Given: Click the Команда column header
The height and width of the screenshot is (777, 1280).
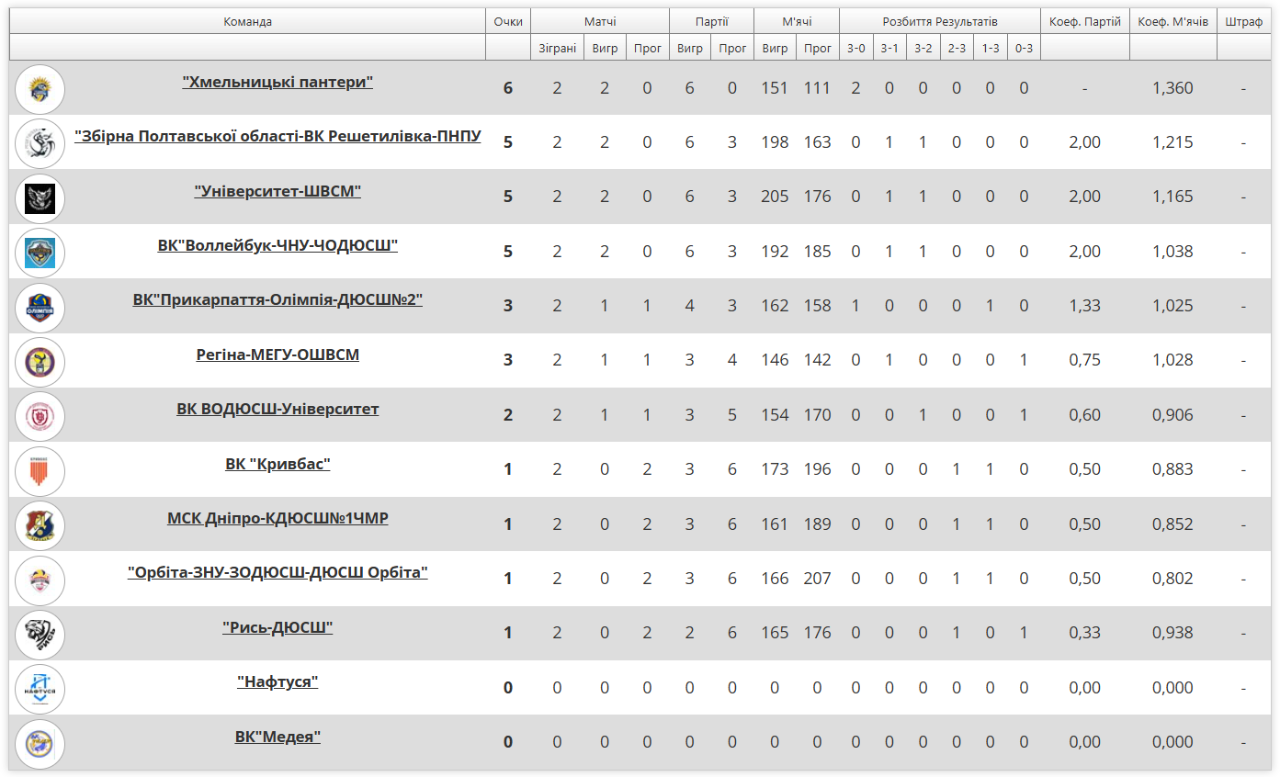Looking at the screenshot, I should click(x=248, y=21).
